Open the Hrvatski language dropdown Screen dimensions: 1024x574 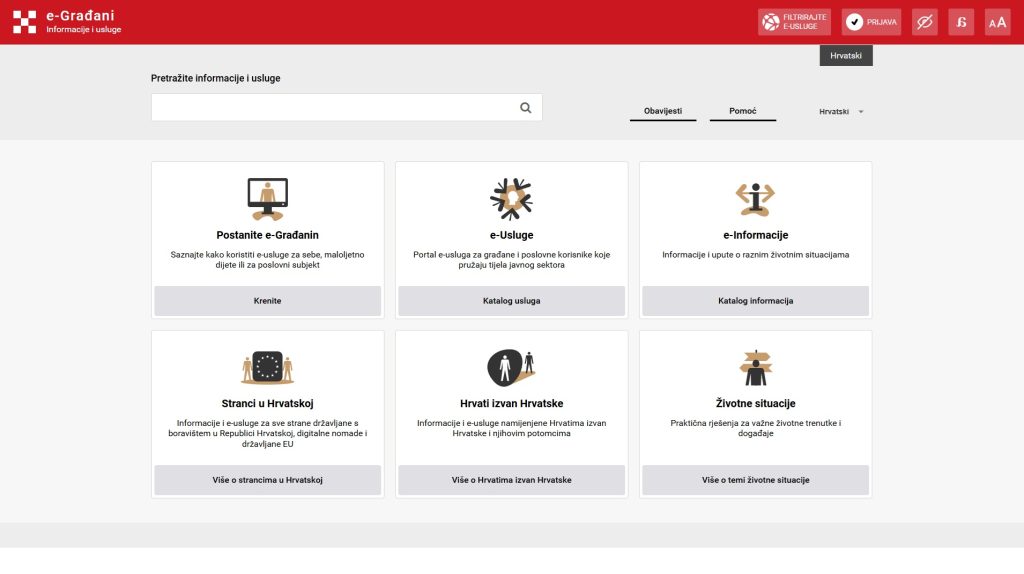(x=840, y=112)
